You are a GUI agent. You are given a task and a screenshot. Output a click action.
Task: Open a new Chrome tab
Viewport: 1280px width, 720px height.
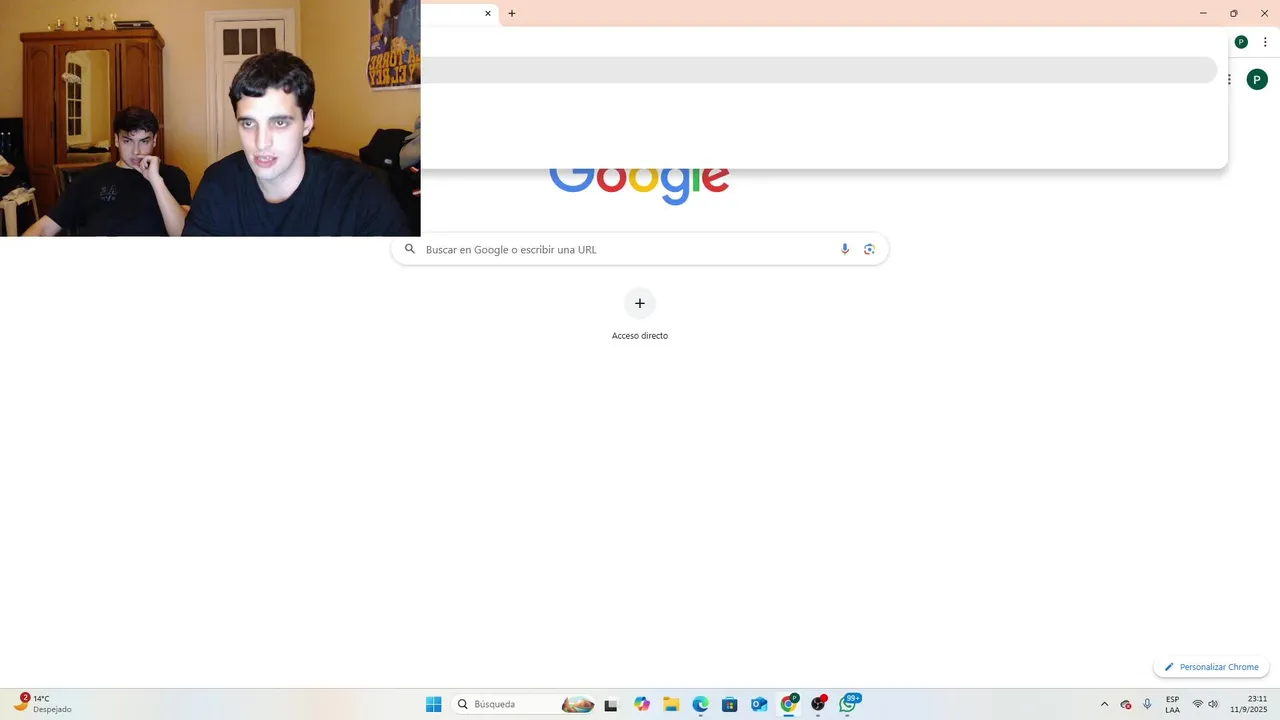[512, 14]
